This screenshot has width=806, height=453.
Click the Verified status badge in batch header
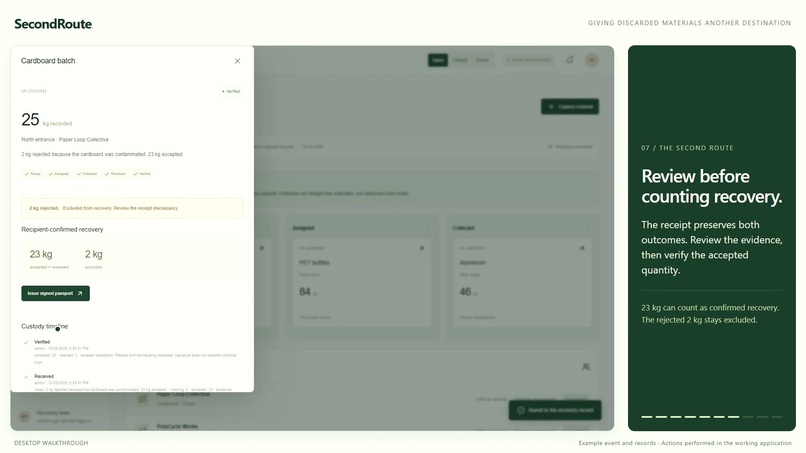click(x=231, y=92)
